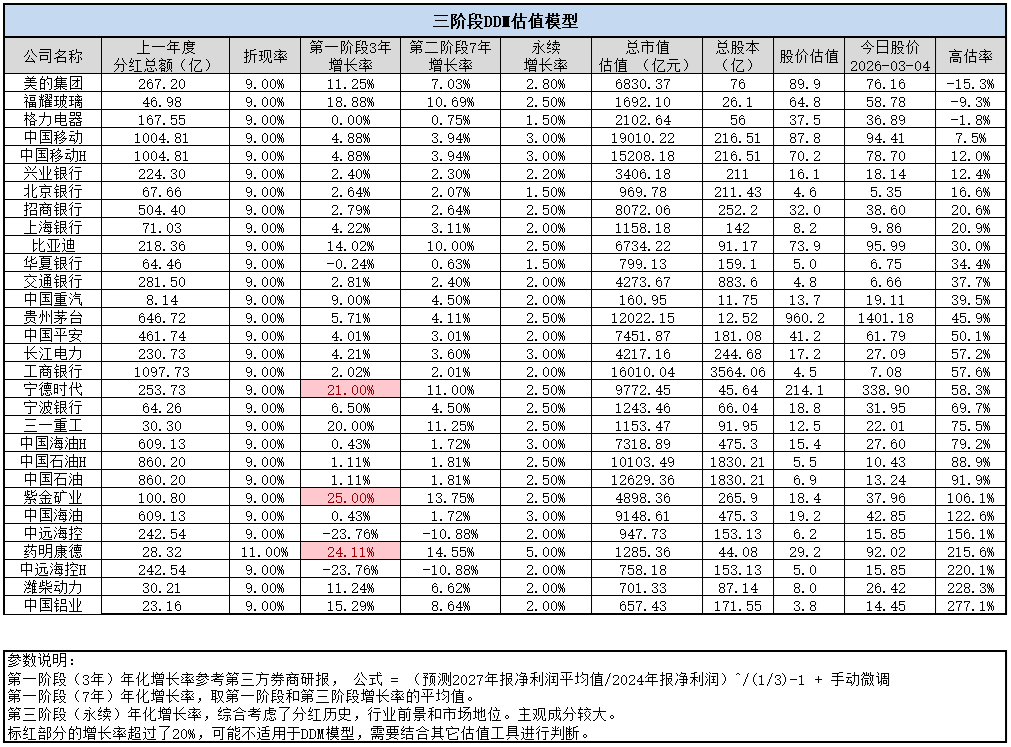Select the 紫金矿业 company cell
1011x747 pixels.
[53, 498]
